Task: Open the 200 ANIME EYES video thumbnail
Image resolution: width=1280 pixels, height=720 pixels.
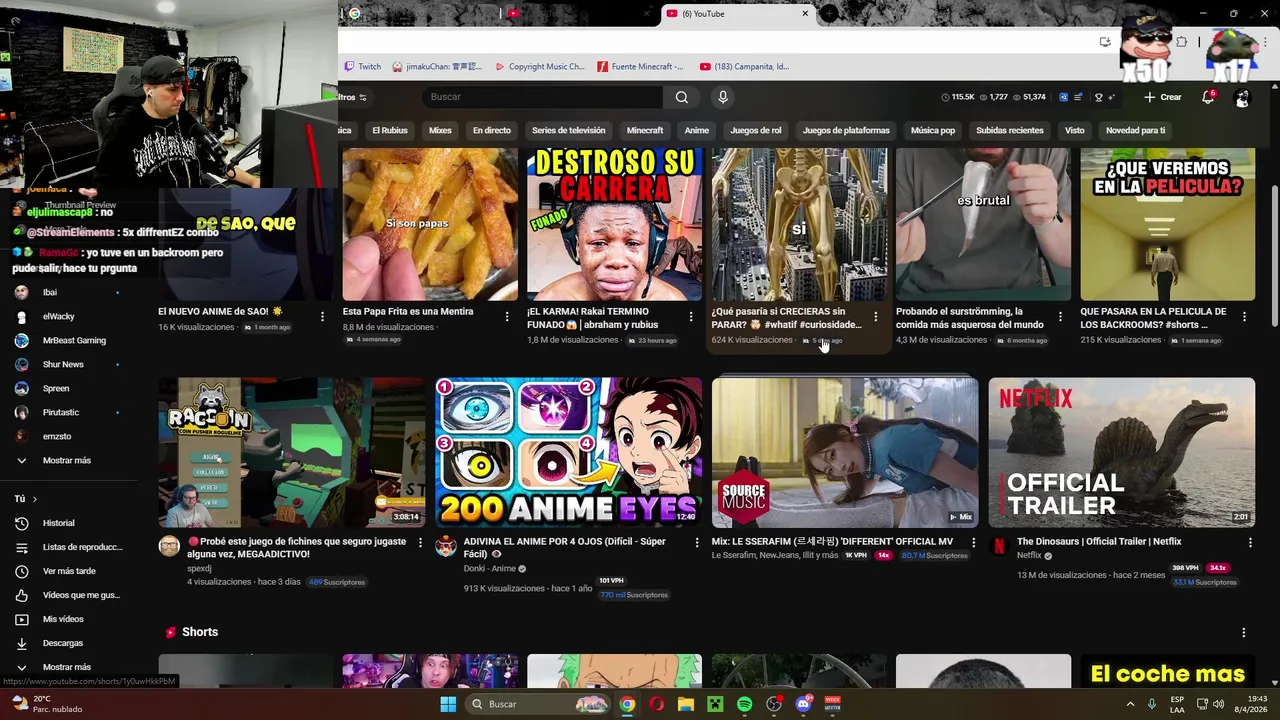Action: 568,452
